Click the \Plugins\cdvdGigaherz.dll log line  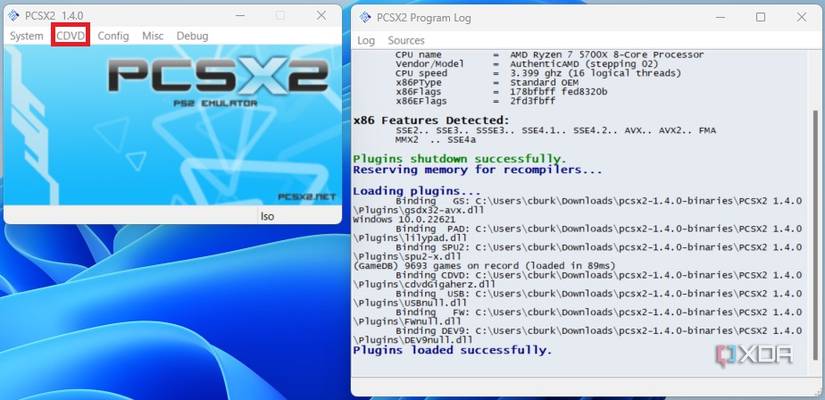click(x=424, y=284)
